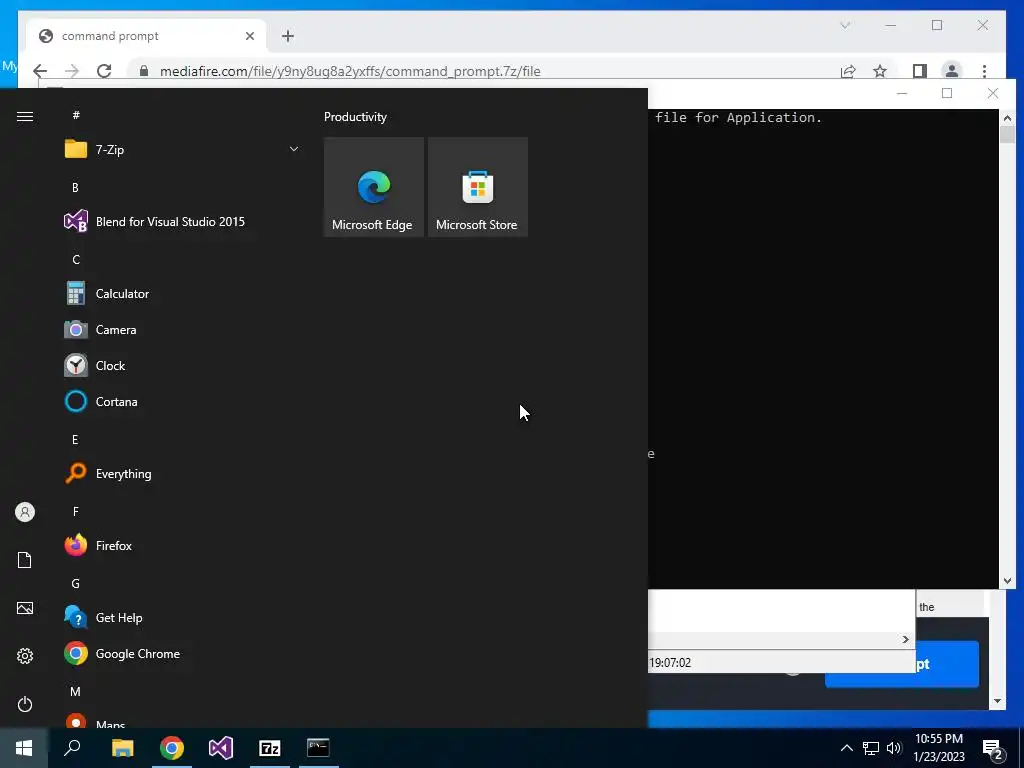
Task: Click the Power button in Start
Action: (25, 704)
